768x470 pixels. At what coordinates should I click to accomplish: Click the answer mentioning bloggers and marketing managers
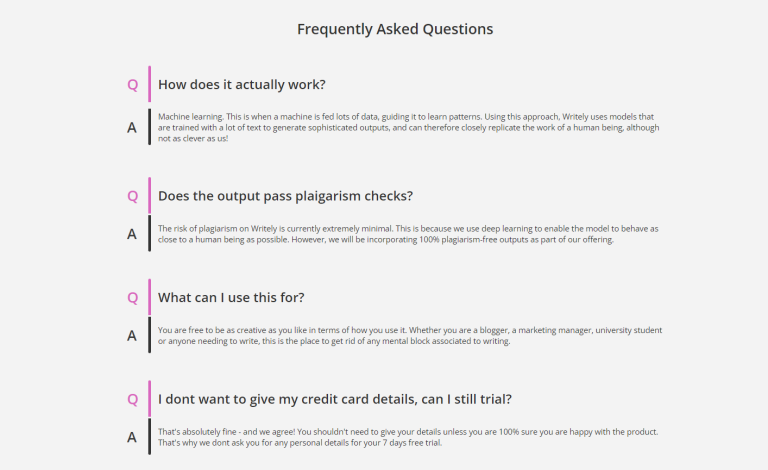[408, 335]
